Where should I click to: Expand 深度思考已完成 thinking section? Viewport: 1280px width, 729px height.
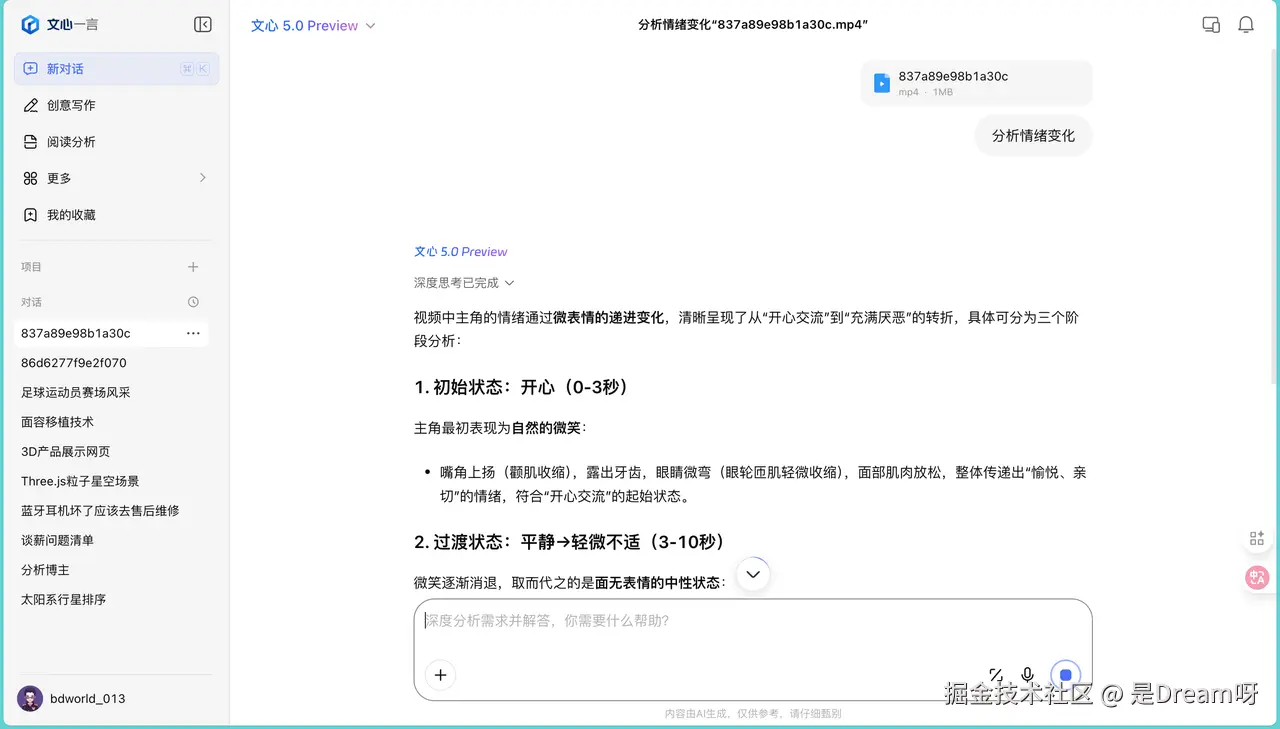click(x=464, y=283)
